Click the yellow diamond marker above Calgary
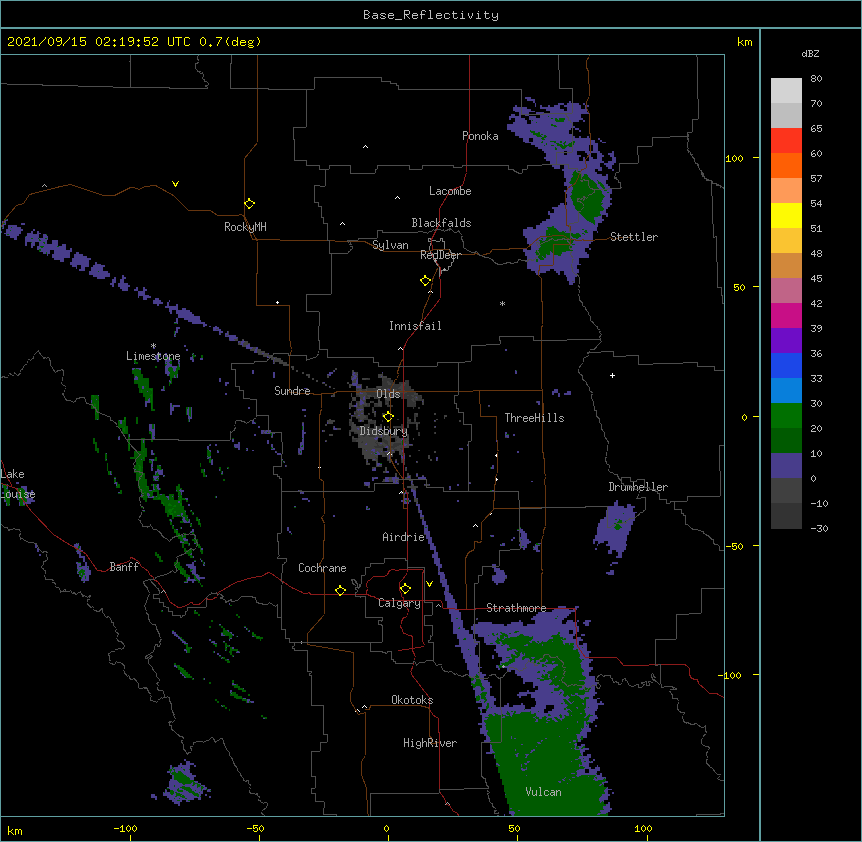862x842 pixels. tap(405, 589)
